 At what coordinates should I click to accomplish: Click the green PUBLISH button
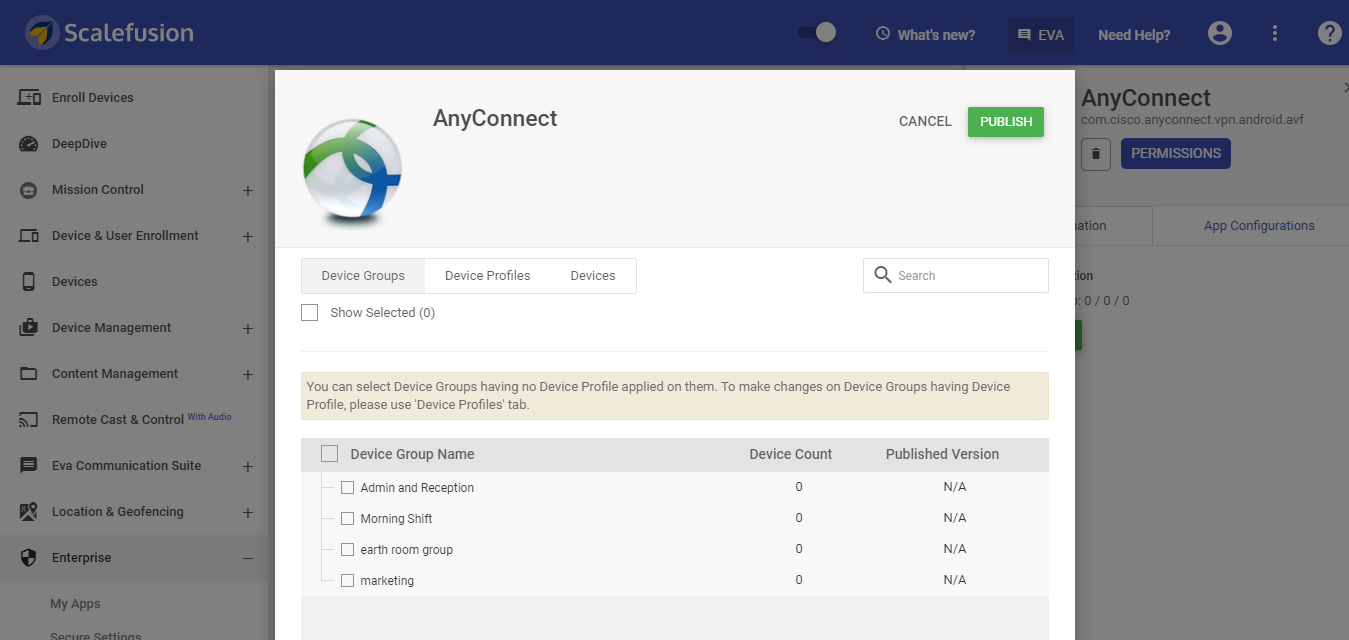[x=1006, y=122]
